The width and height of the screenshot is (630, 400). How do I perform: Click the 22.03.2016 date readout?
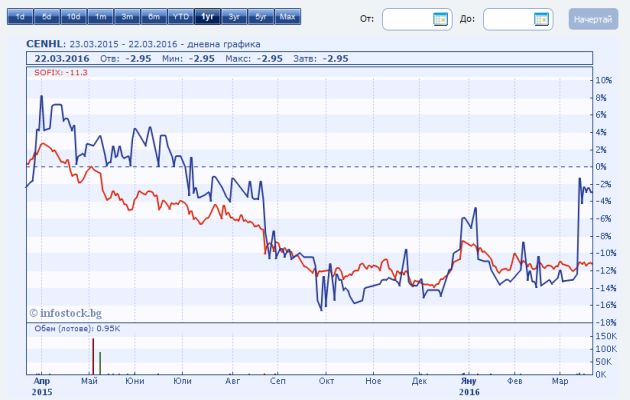click(62, 59)
